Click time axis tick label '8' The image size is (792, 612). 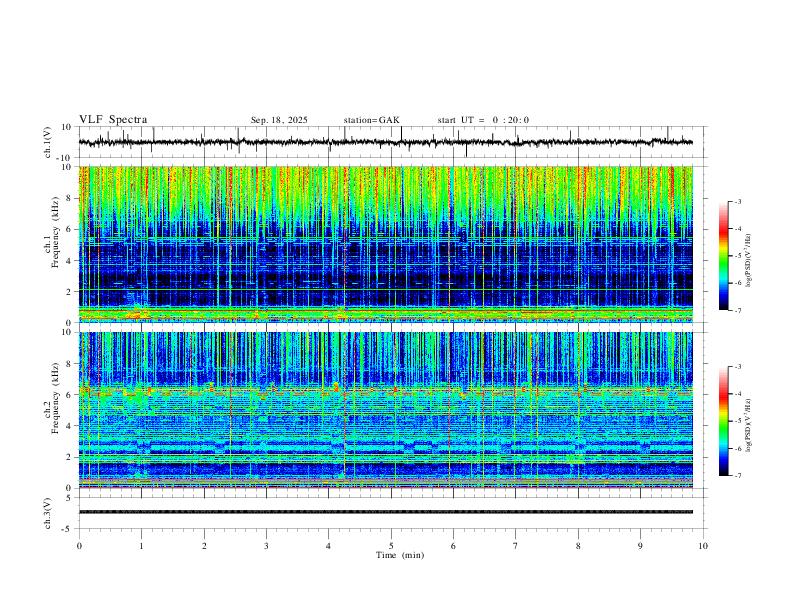(x=578, y=546)
